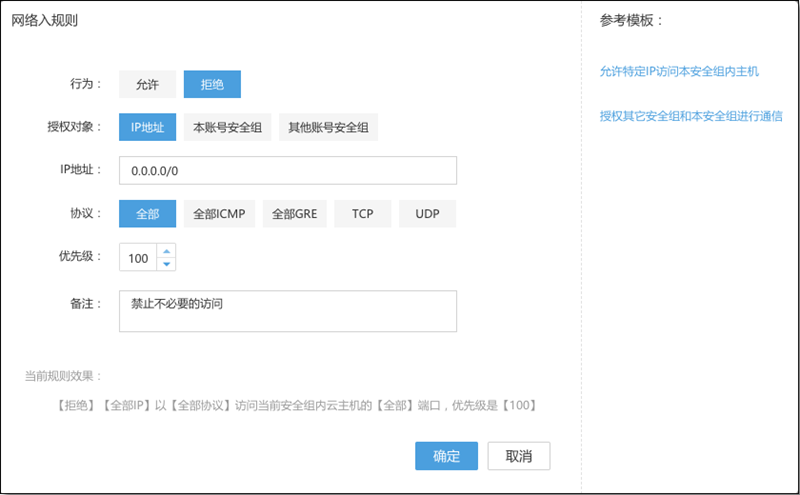Viewport: 800px width, 495px height.
Task: Open the 授权其它安全组和本安全组进行通信 template link
Action: point(690,116)
